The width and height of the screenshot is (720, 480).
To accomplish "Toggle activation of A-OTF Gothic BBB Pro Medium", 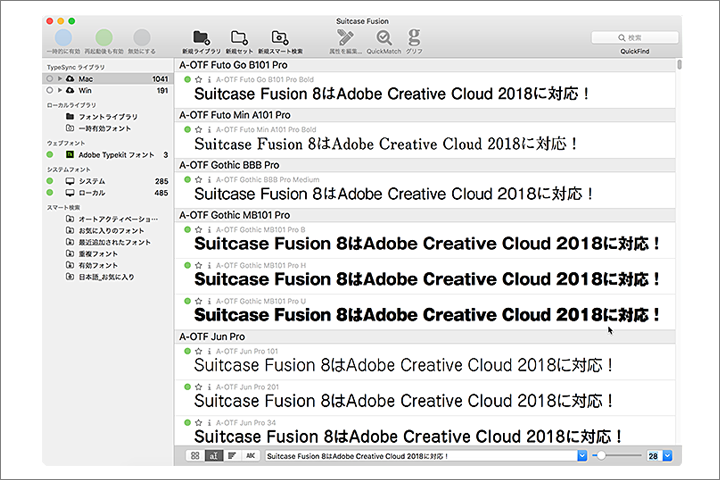I will point(187,180).
